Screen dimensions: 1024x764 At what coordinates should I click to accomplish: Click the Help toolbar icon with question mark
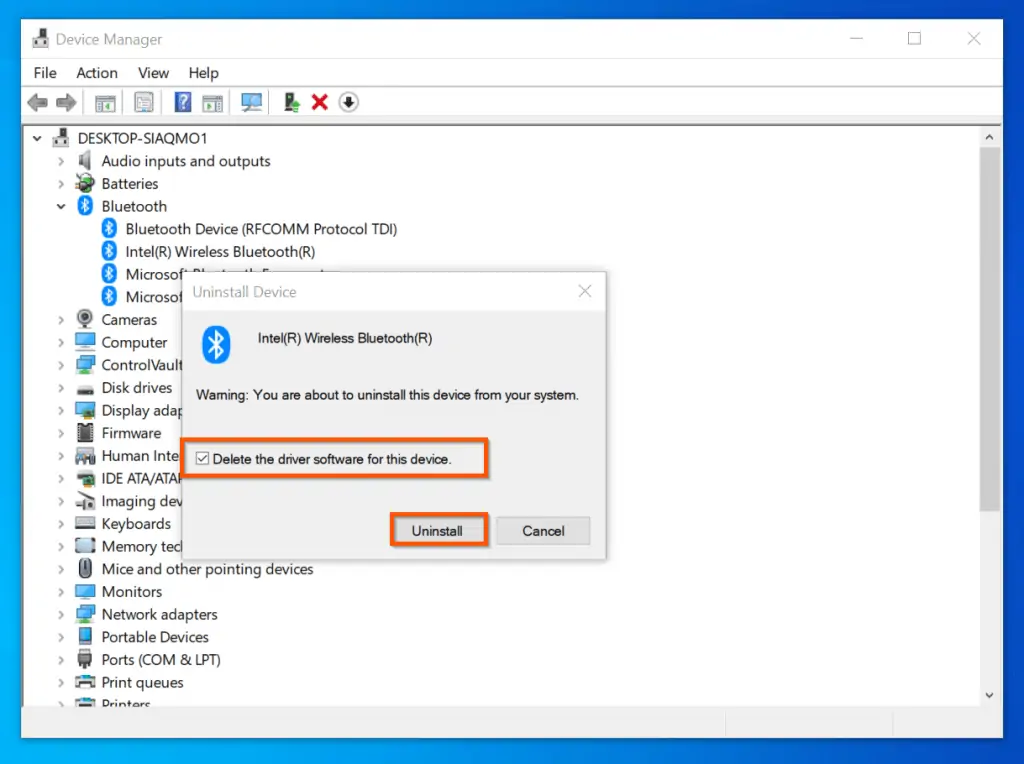[x=183, y=102]
